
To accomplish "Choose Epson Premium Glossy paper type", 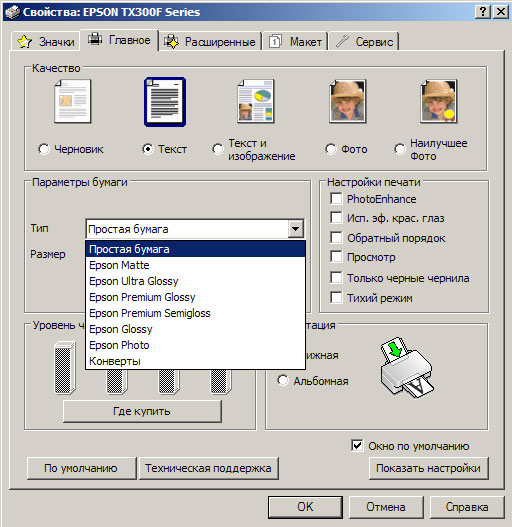I will point(196,297).
